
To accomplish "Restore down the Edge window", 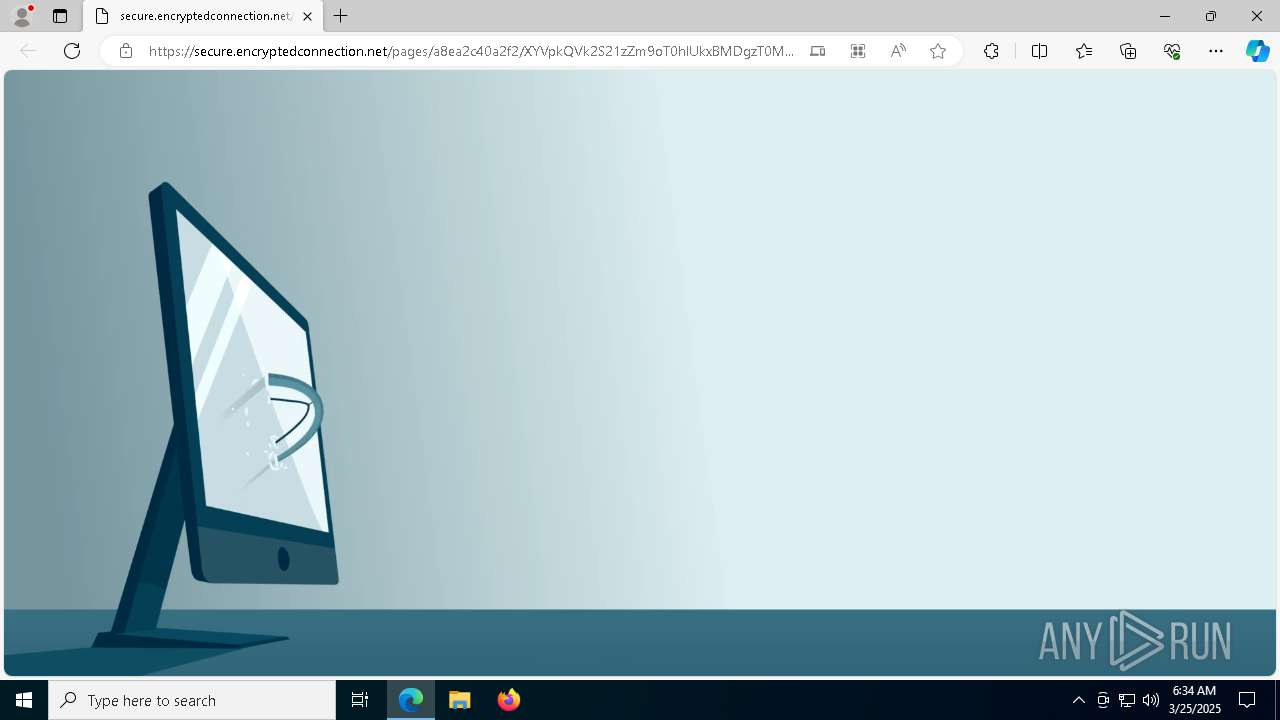I will click(x=1211, y=16).
